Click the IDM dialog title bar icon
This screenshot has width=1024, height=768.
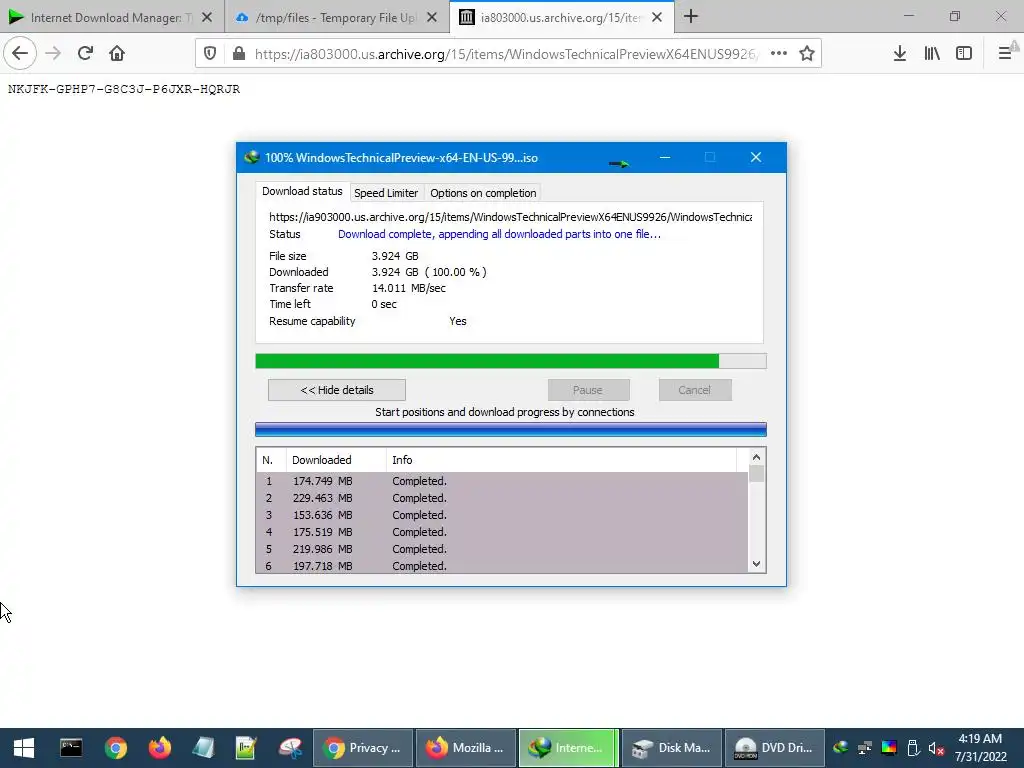tap(251, 157)
